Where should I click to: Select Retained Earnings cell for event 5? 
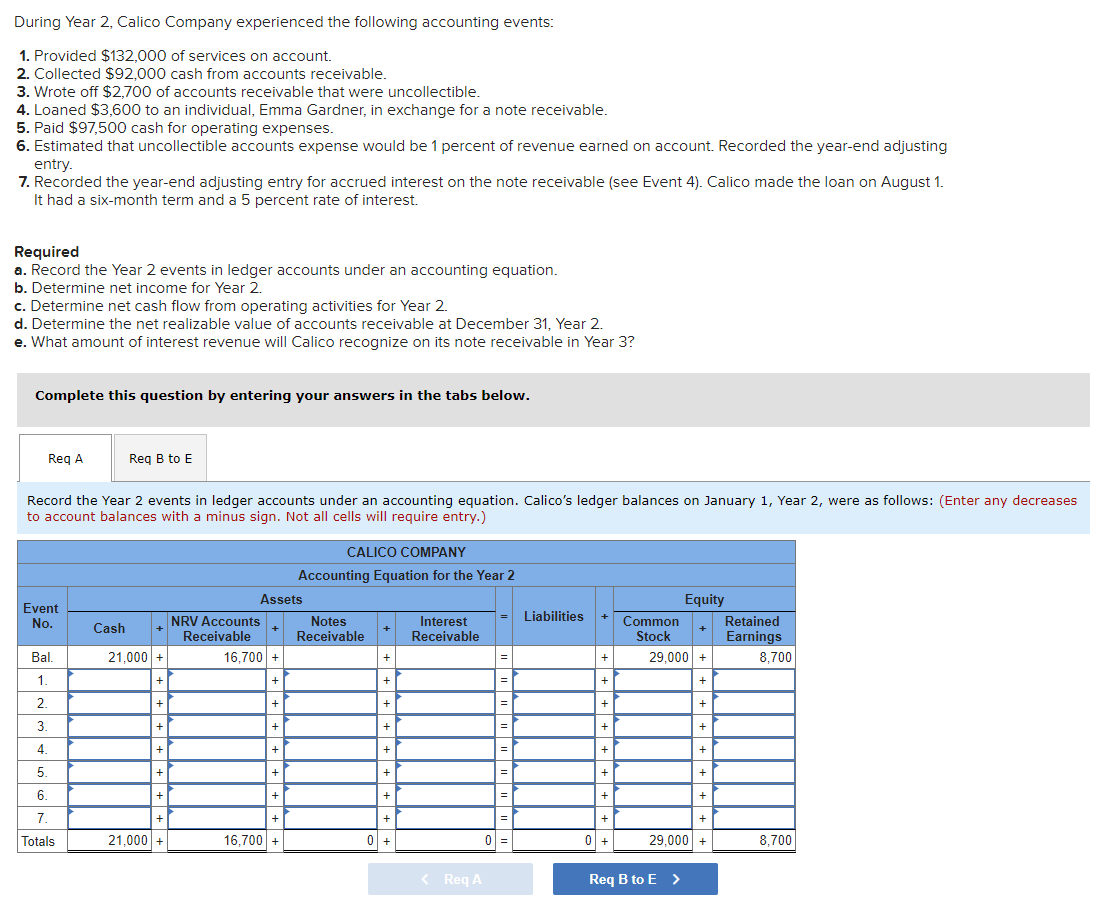[754, 772]
